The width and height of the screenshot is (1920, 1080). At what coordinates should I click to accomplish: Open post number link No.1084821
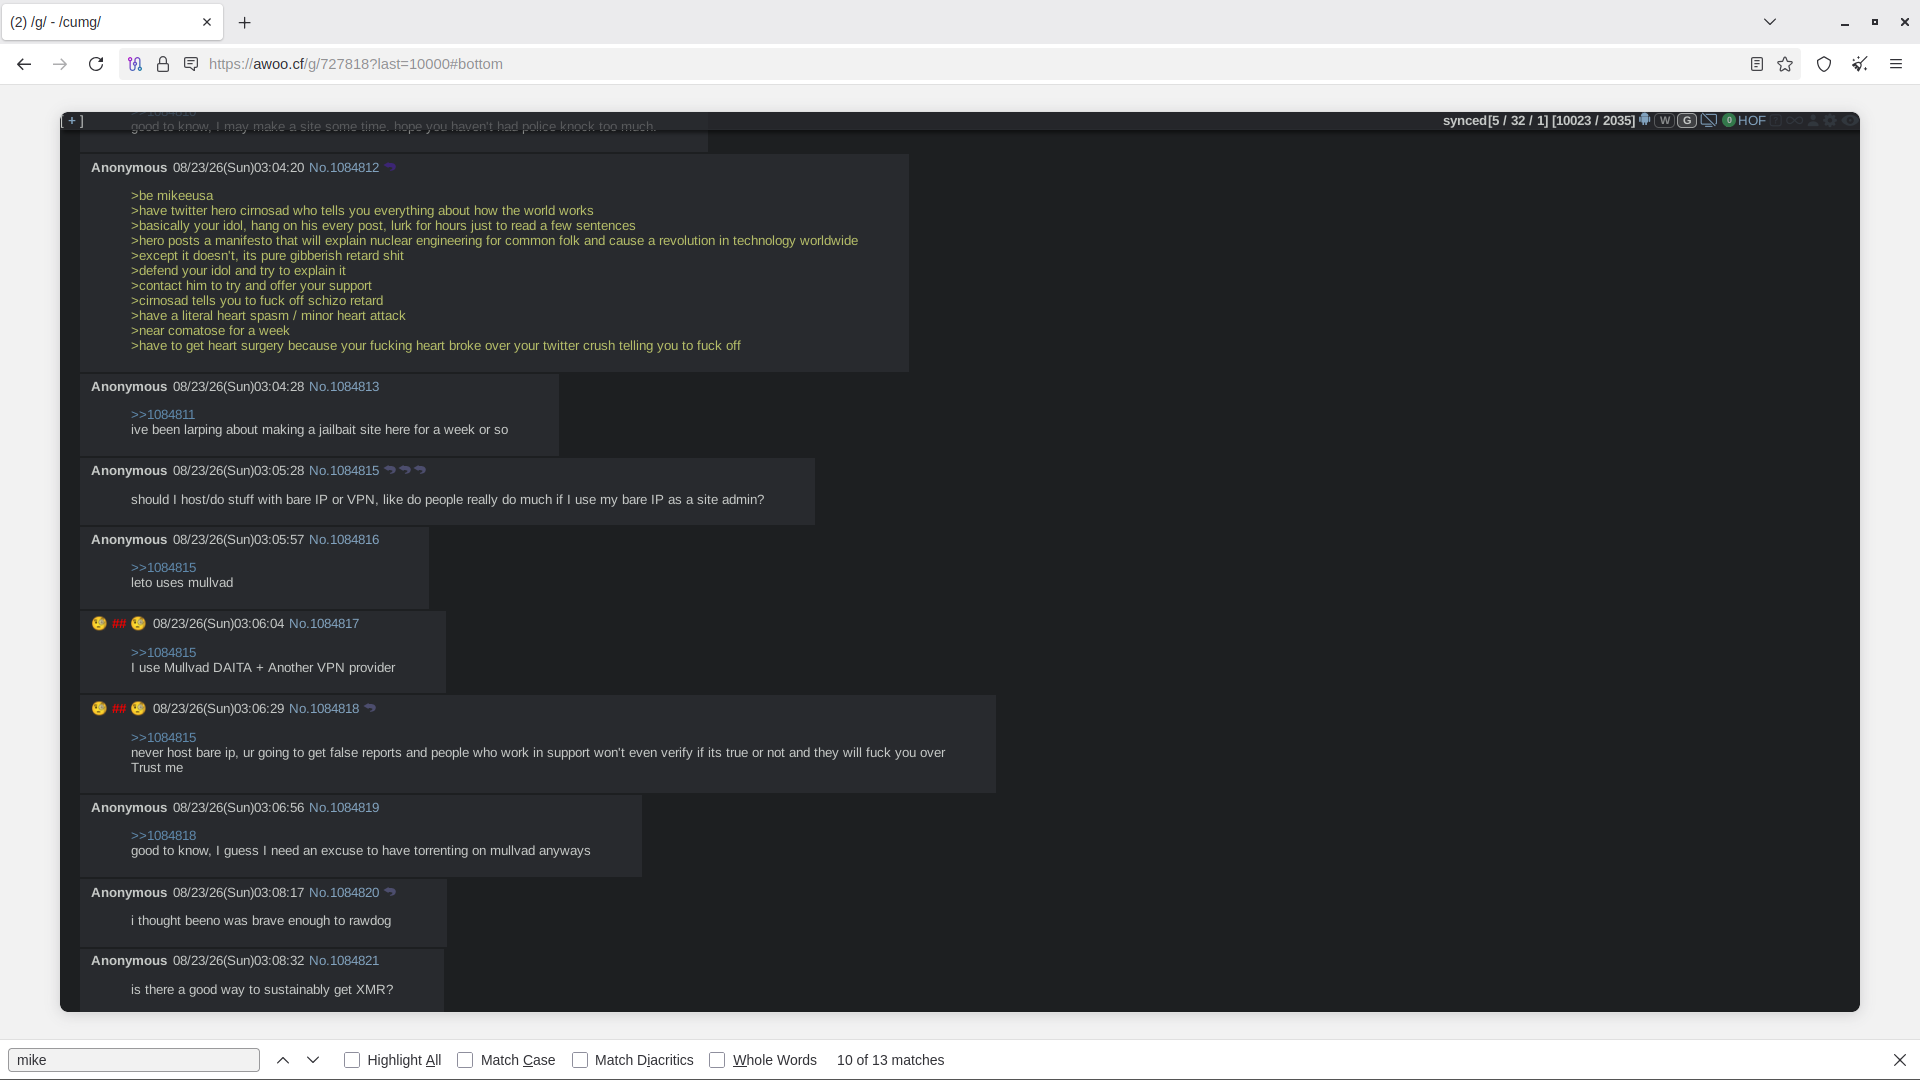[x=344, y=961]
